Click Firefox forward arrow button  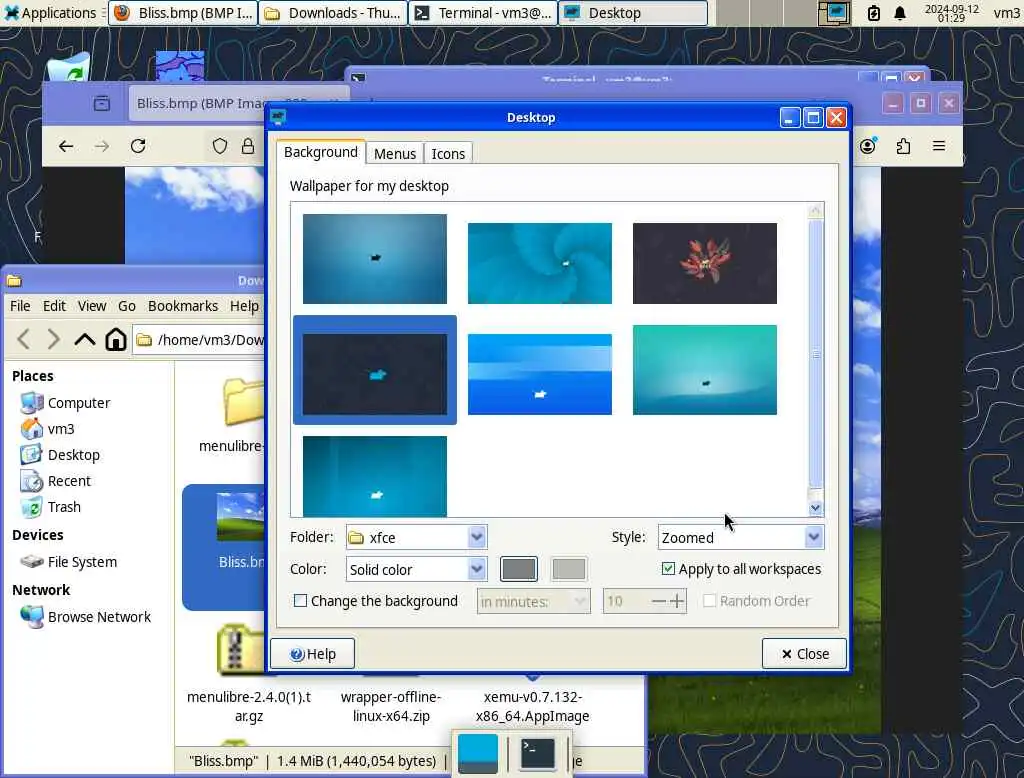pyautogui.click(x=102, y=146)
